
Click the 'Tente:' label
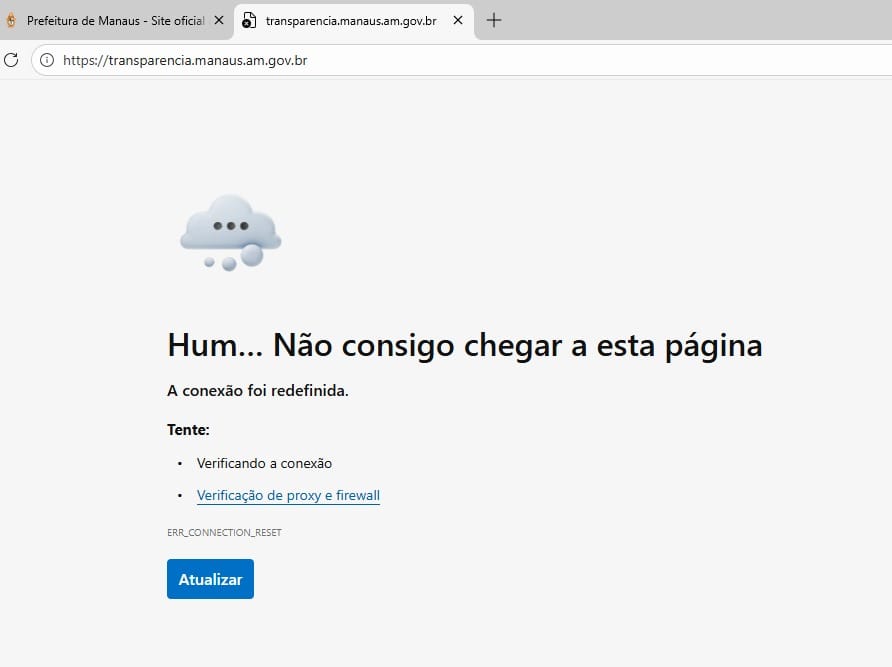tap(188, 430)
